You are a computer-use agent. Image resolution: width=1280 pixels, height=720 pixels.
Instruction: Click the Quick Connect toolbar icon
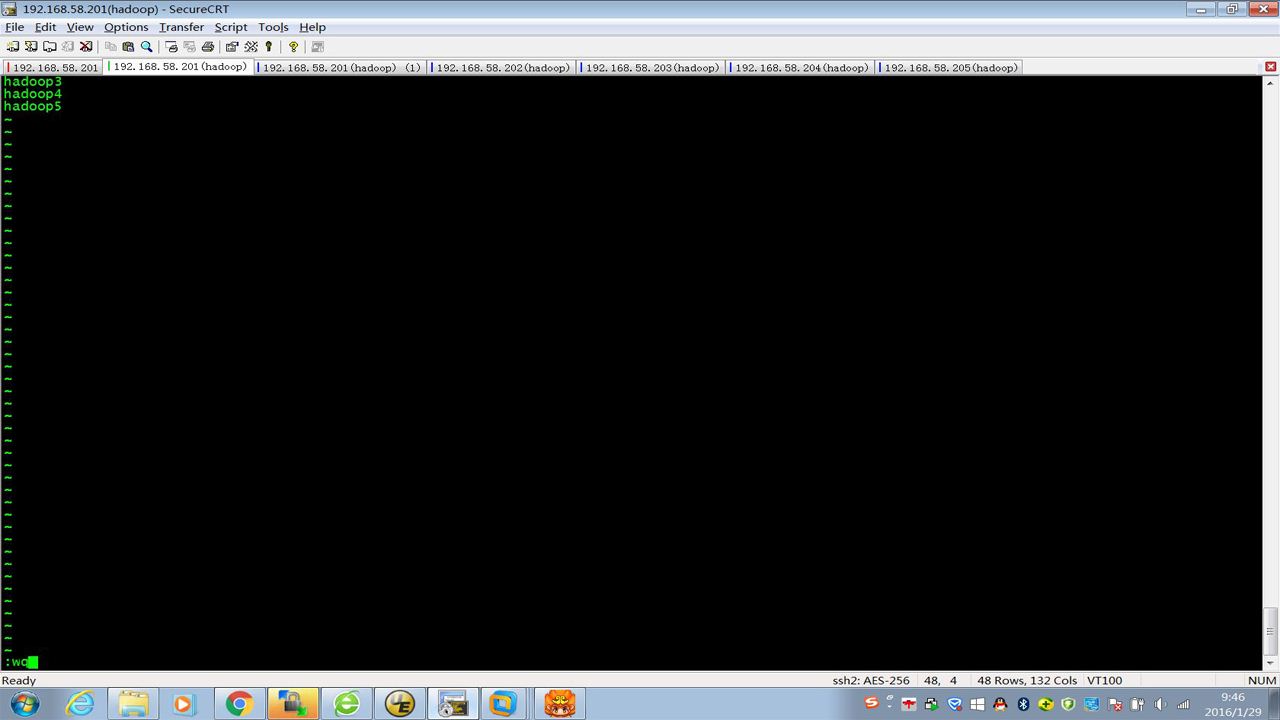(x=31, y=47)
